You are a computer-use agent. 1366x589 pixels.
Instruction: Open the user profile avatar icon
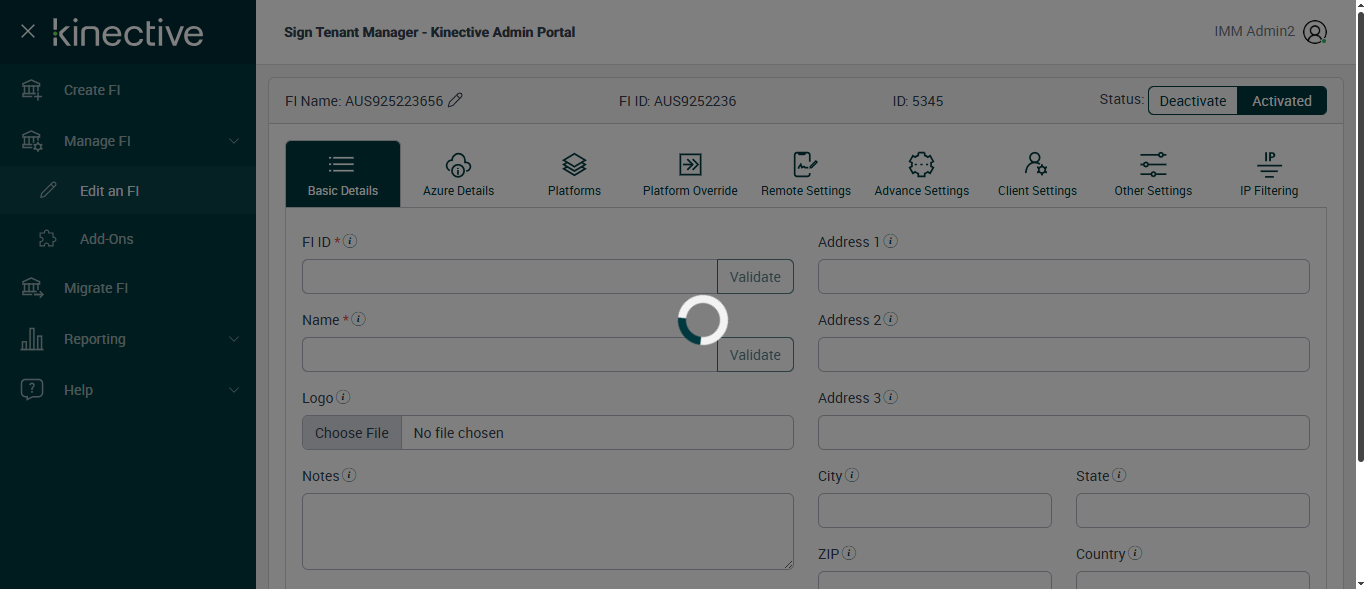pos(1315,32)
